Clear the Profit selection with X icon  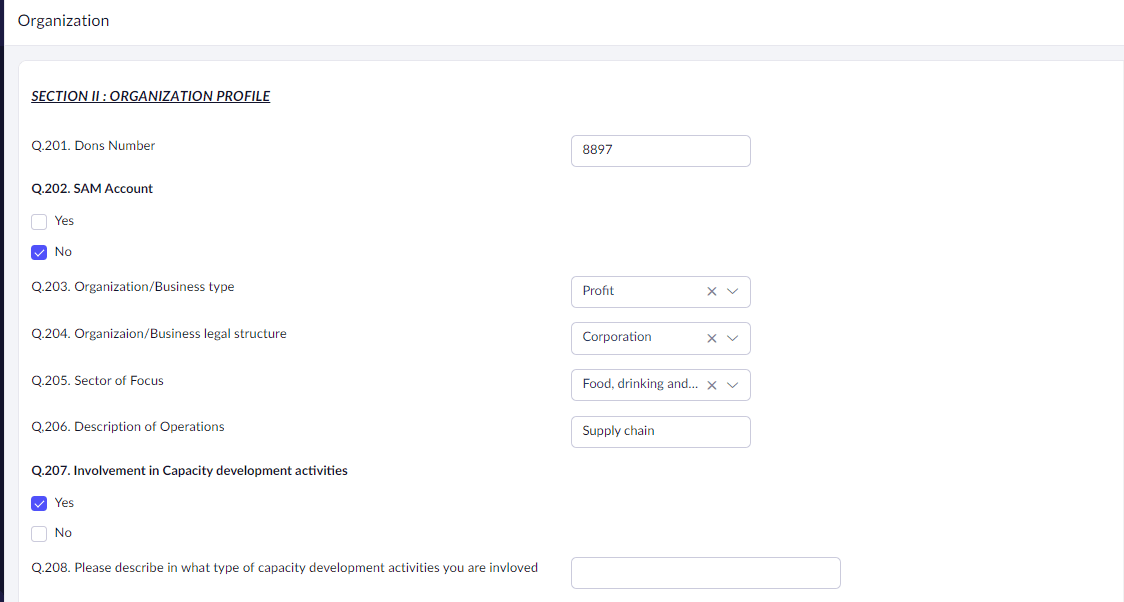pos(712,292)
